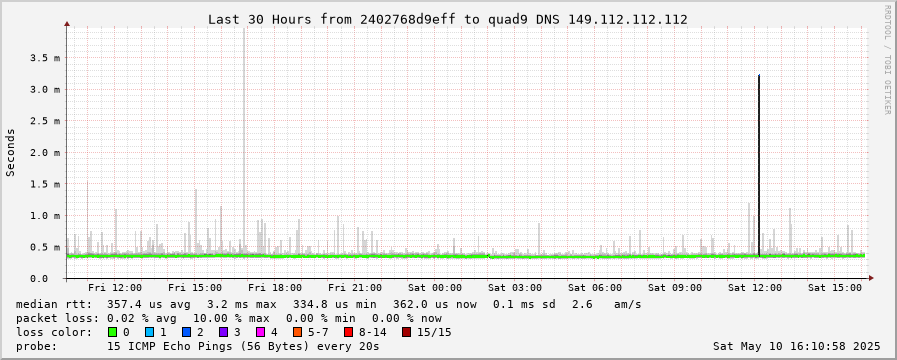This screenshot has width=897, height=360.
Task: Click the Sat 15:00 time axis label
Action: click(x=835, y=287)
